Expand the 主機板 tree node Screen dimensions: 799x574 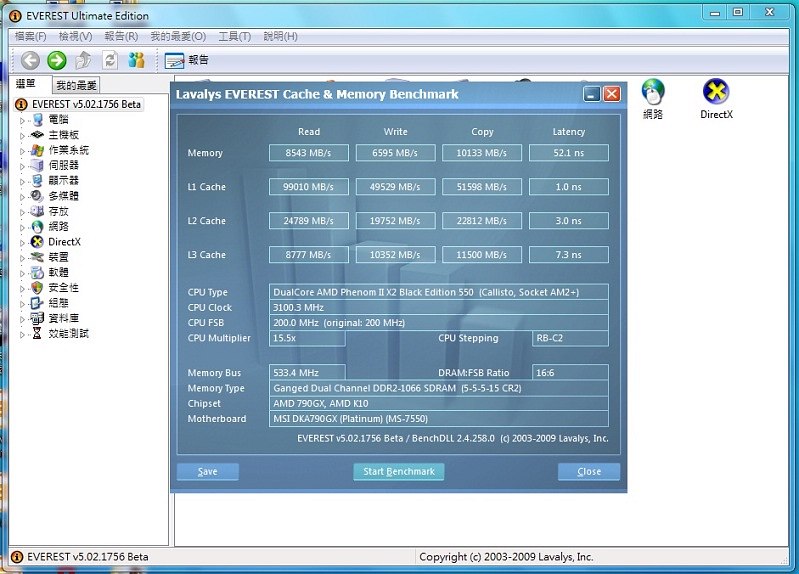point(22,136)
